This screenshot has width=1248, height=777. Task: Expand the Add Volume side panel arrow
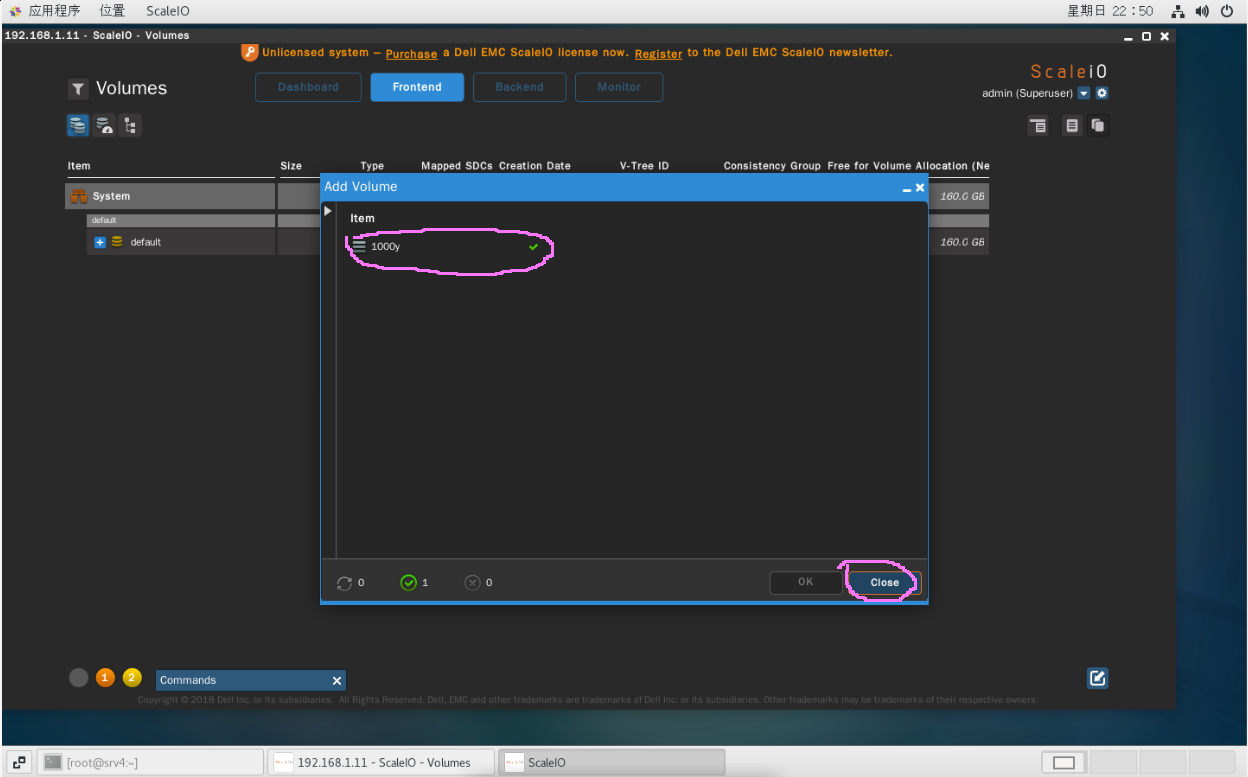coord(327,211)
